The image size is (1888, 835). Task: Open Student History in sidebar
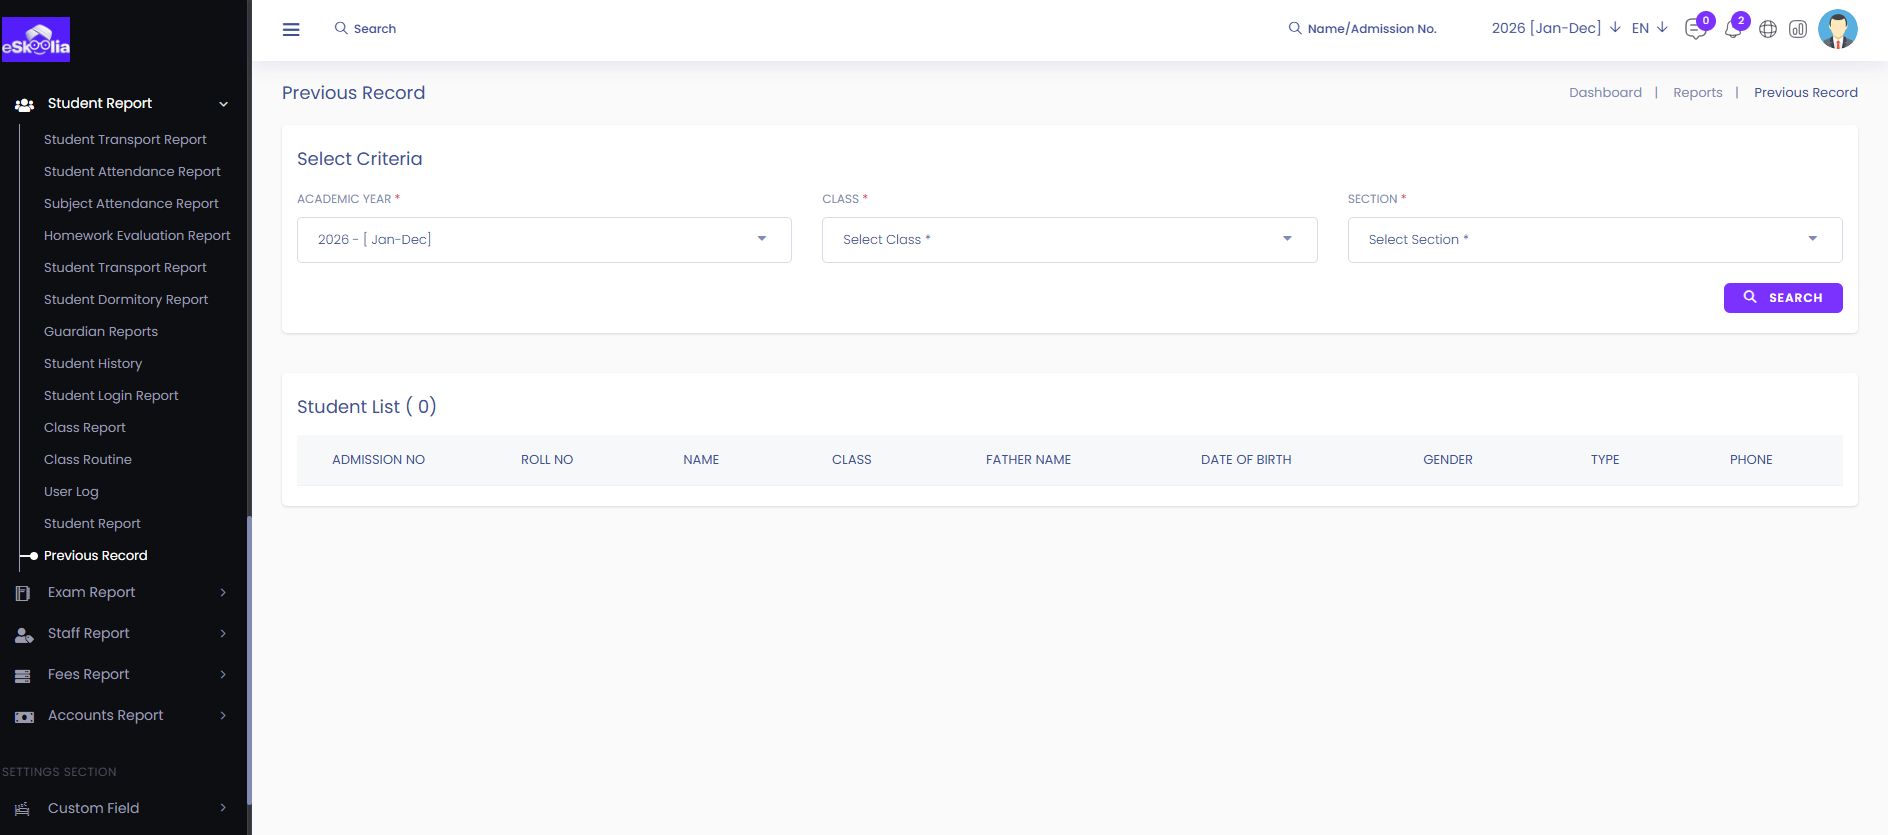pos(93,364)
